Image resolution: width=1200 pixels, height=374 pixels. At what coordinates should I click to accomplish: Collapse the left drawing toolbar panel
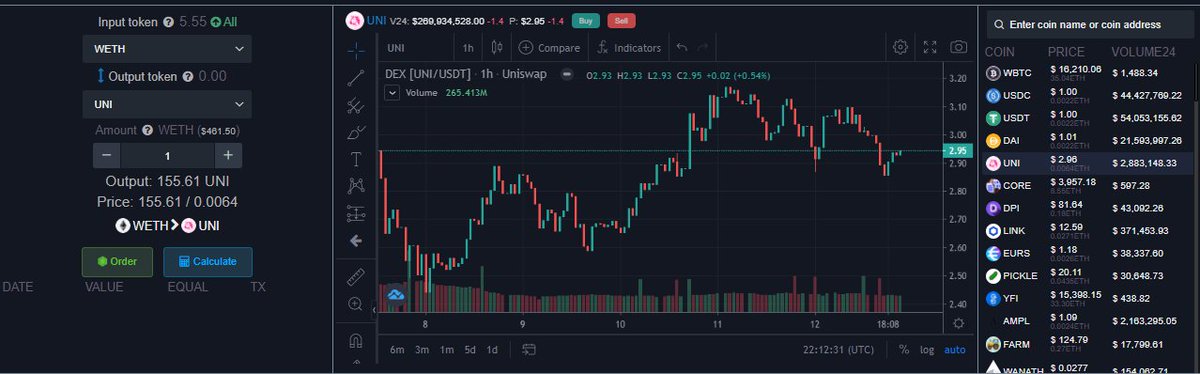click(x=374, y=310)
